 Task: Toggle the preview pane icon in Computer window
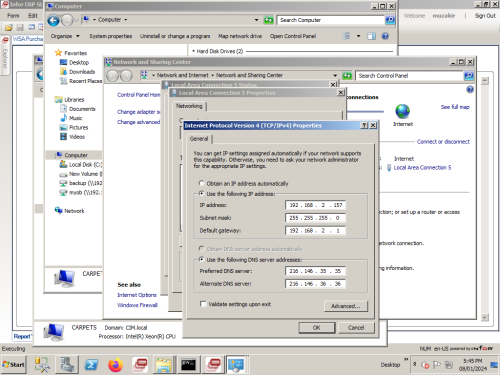tap(371, 36)
